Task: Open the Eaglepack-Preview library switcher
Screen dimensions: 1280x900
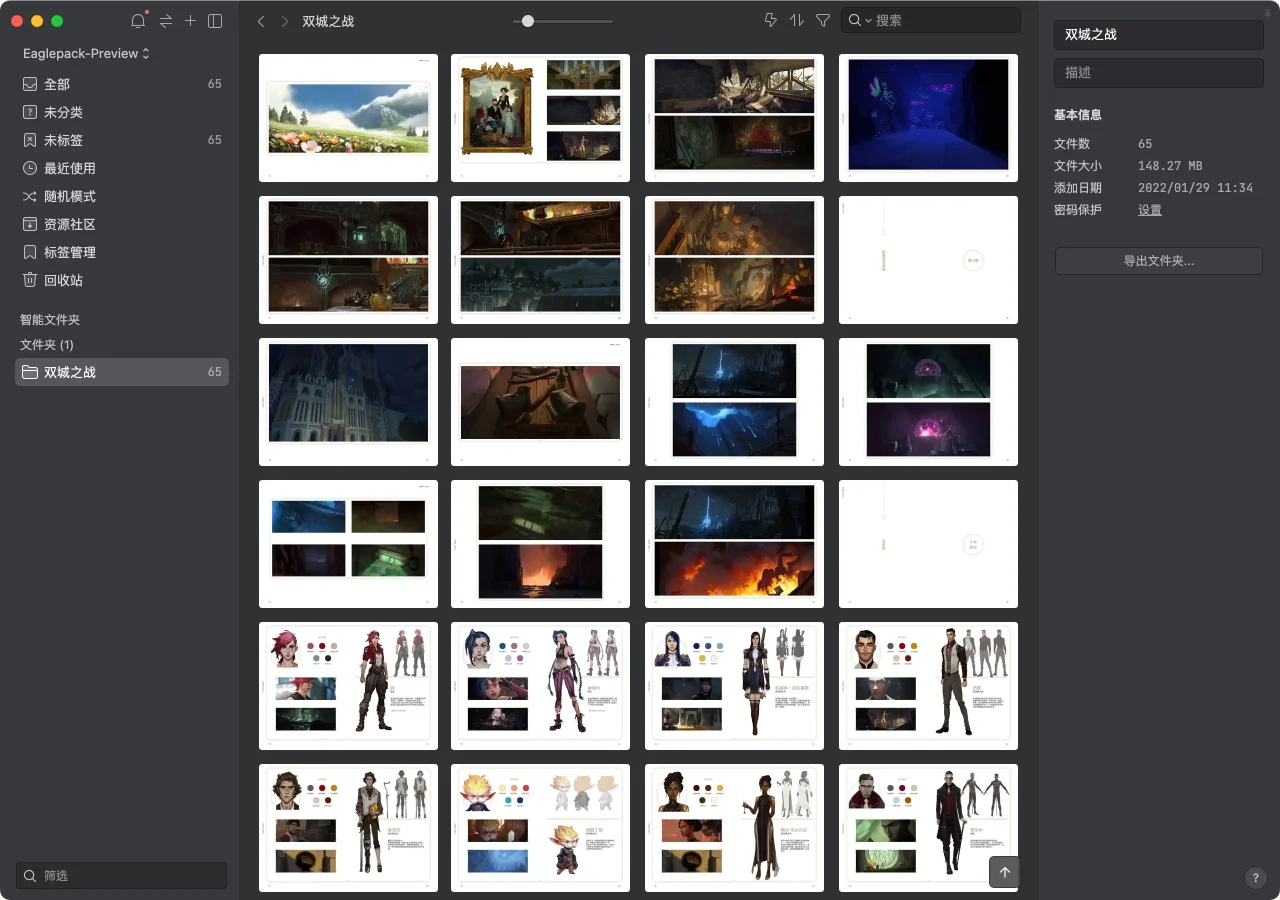Action: [86, 53]
